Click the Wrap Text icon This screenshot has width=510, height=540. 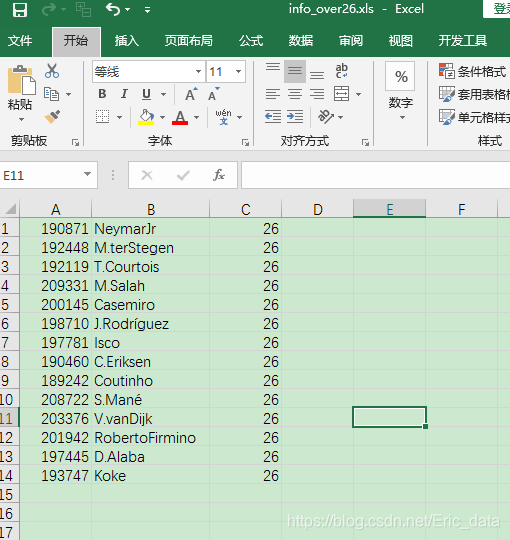341,71
